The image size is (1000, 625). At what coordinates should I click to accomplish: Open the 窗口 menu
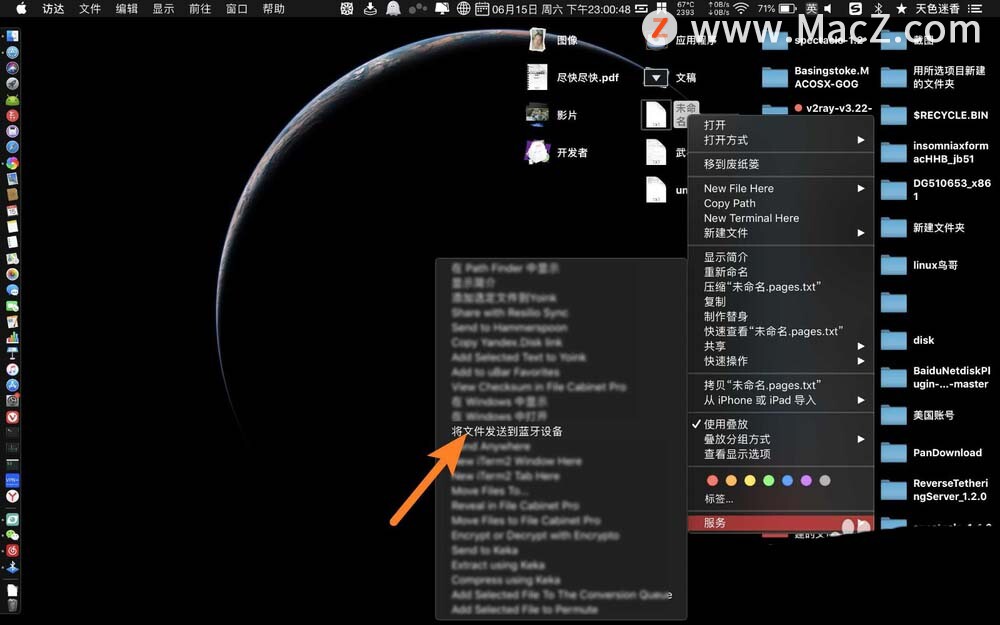coord(237,8)
